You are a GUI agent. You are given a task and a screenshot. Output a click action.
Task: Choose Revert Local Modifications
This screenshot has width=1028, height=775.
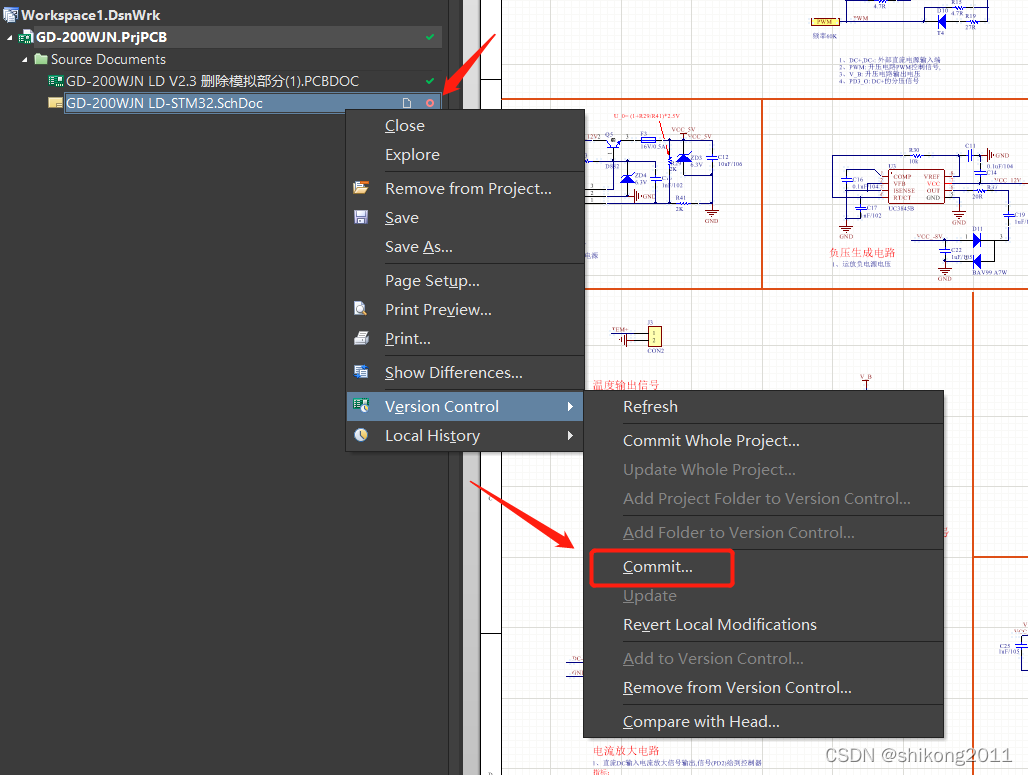719,625
